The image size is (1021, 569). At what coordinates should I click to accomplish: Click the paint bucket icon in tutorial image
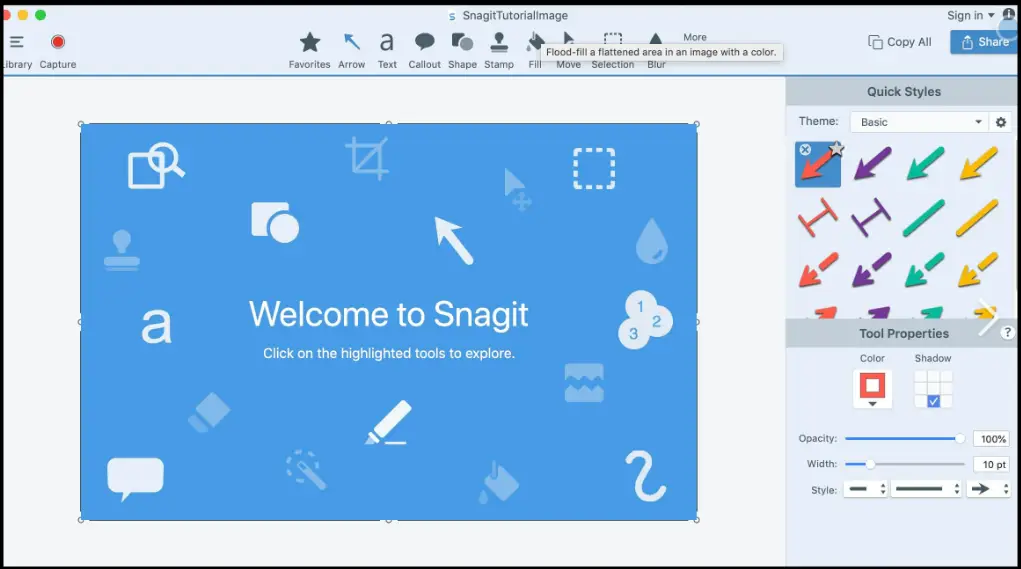(499, 482)
